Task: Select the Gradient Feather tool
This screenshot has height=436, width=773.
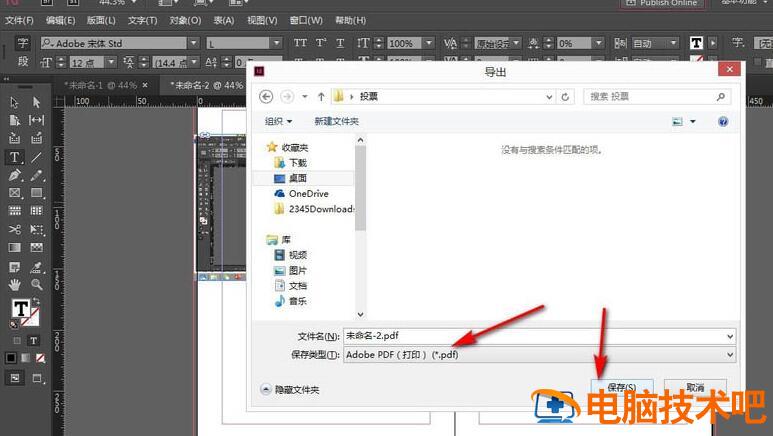Action: click(x=36, y=247)
